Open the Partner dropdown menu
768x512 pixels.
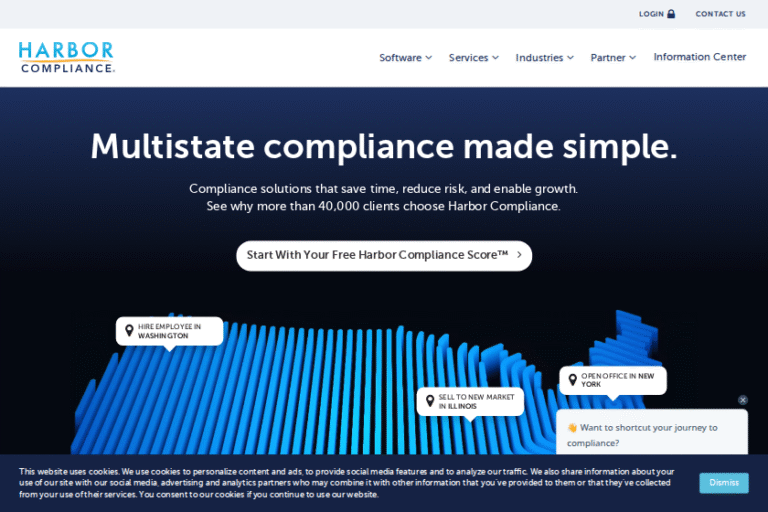(x=613, y=58)
